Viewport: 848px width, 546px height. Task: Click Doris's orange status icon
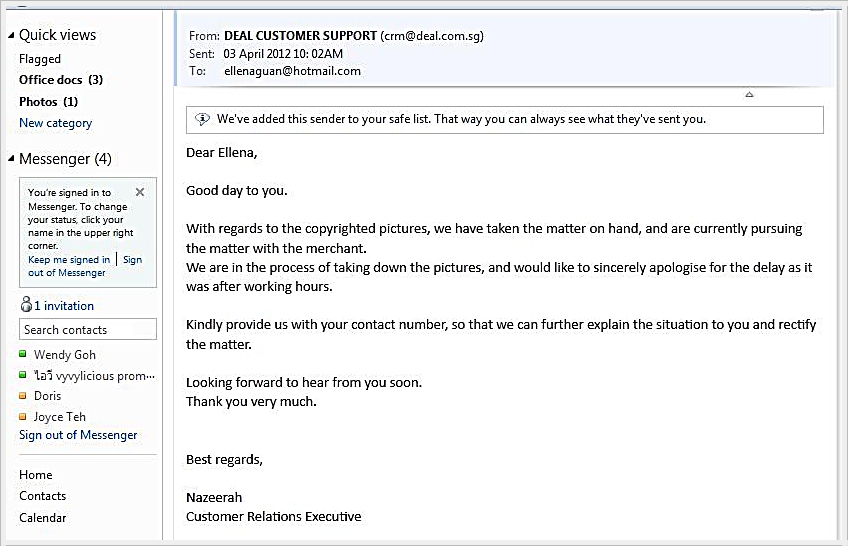23,396
